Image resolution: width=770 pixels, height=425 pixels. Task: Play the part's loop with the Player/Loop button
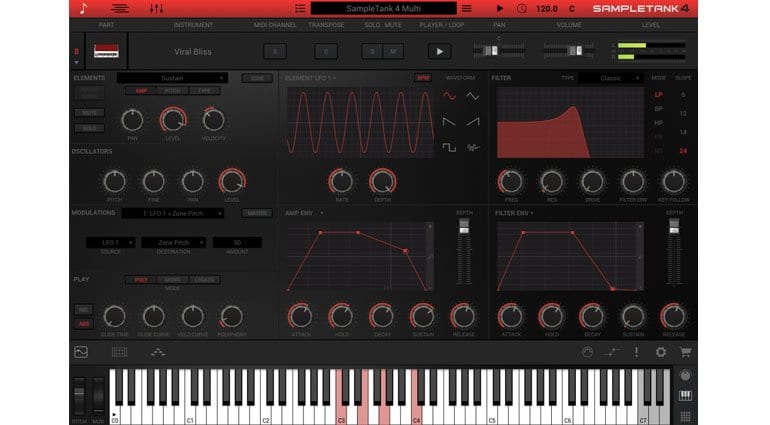[440, 51]
